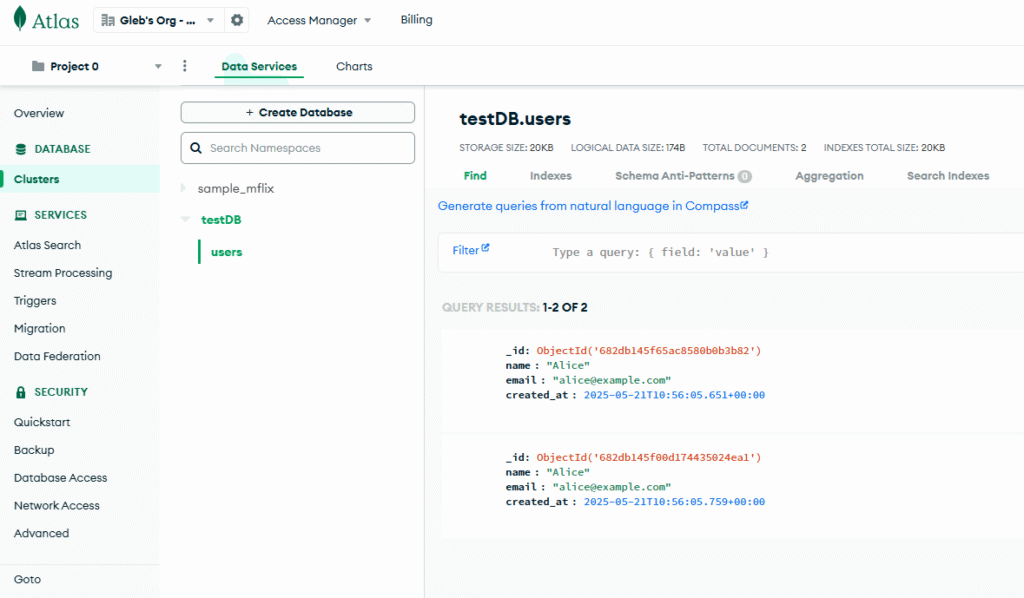Select sample_mflix database name
This screenshot has width=1024, height=598.
click(236, 188)
